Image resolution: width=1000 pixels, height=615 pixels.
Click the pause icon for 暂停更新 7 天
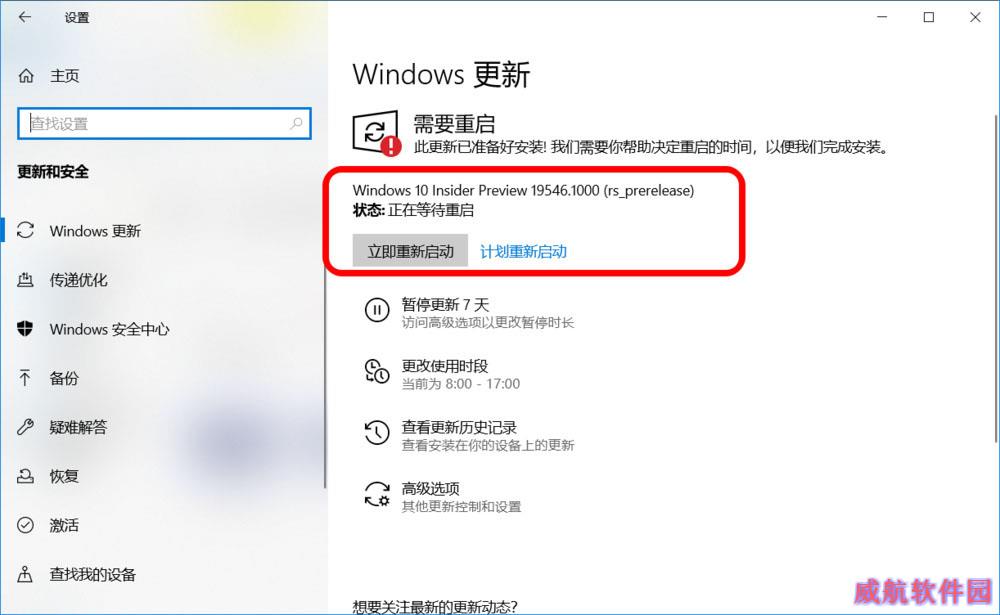(377, 311)
